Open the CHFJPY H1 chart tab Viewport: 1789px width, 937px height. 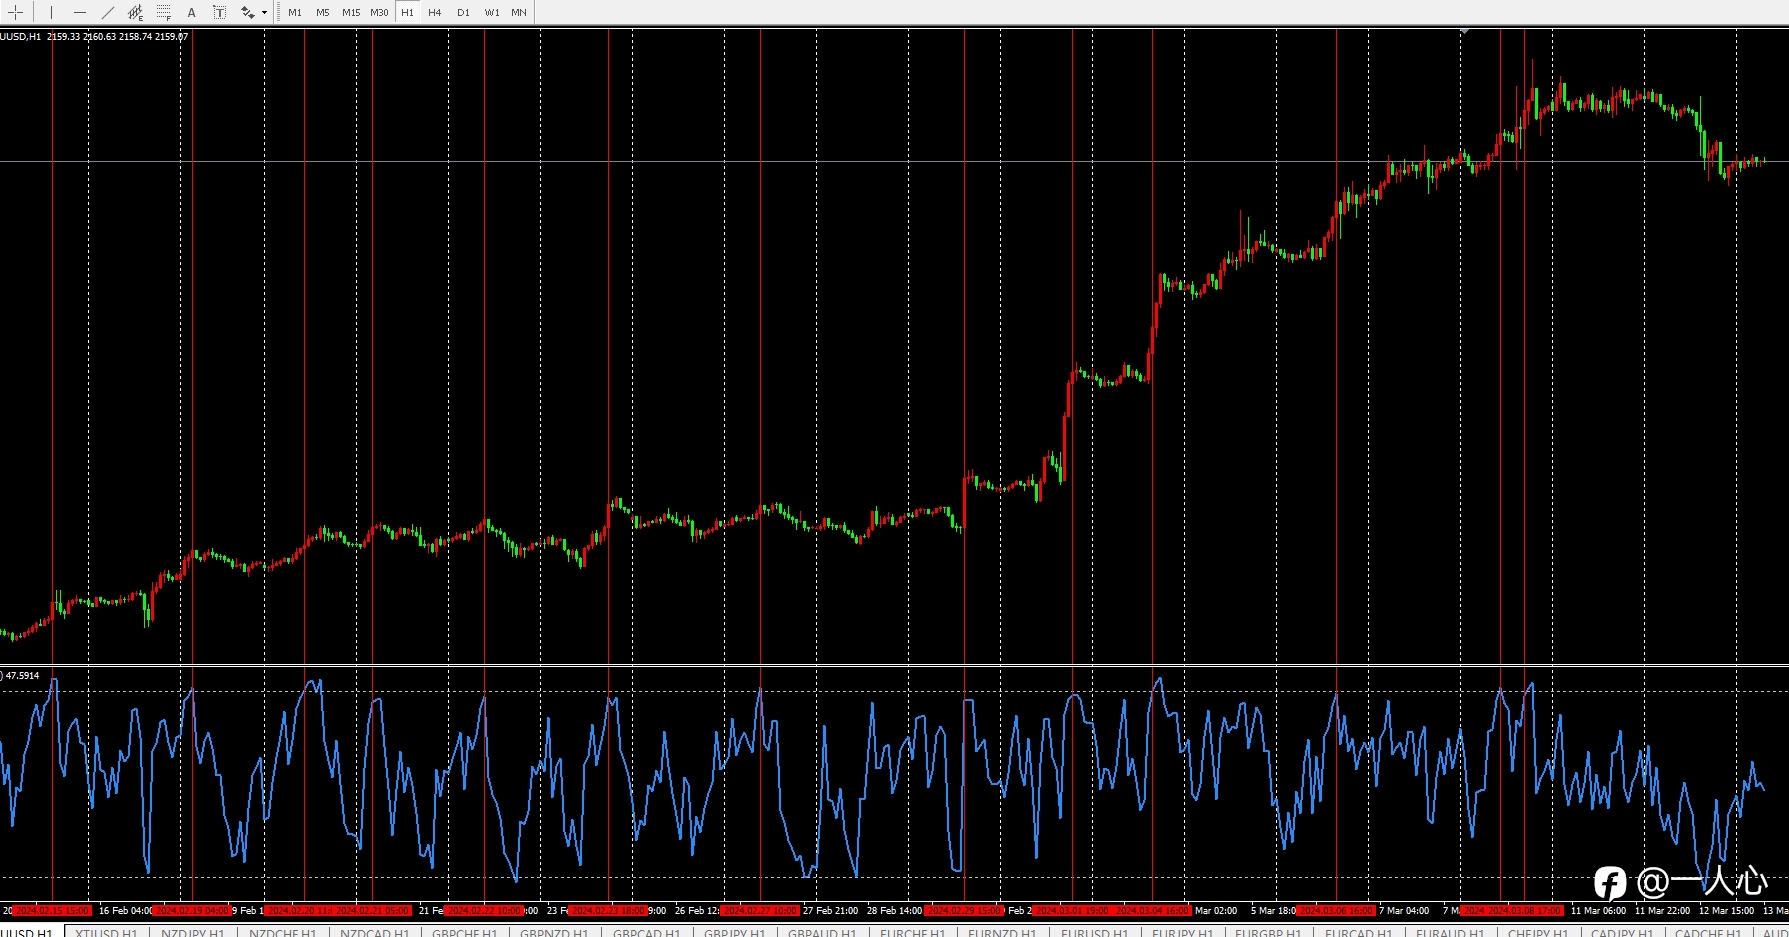click(1538, 932)
